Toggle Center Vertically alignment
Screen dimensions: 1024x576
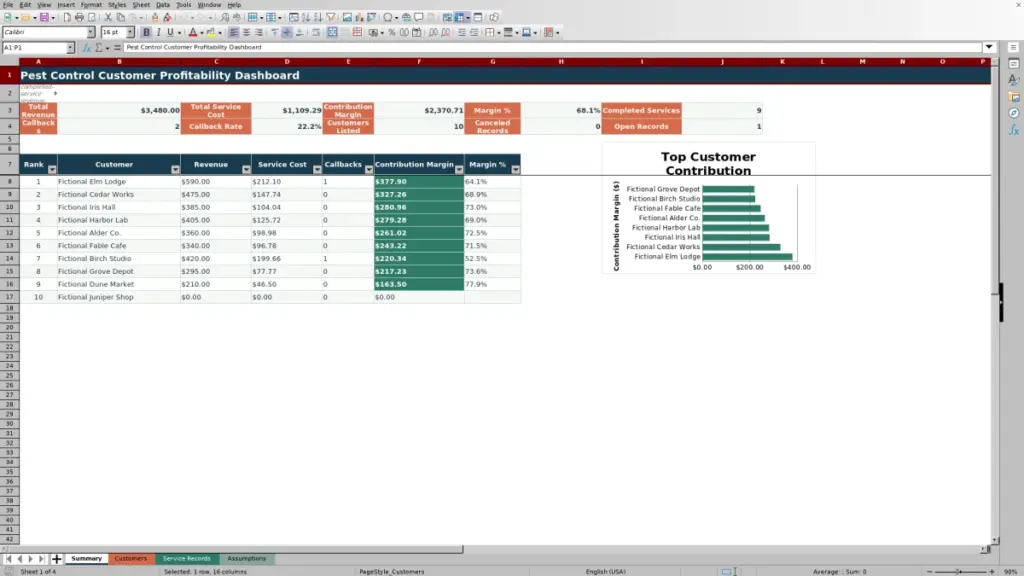(287, 32)
